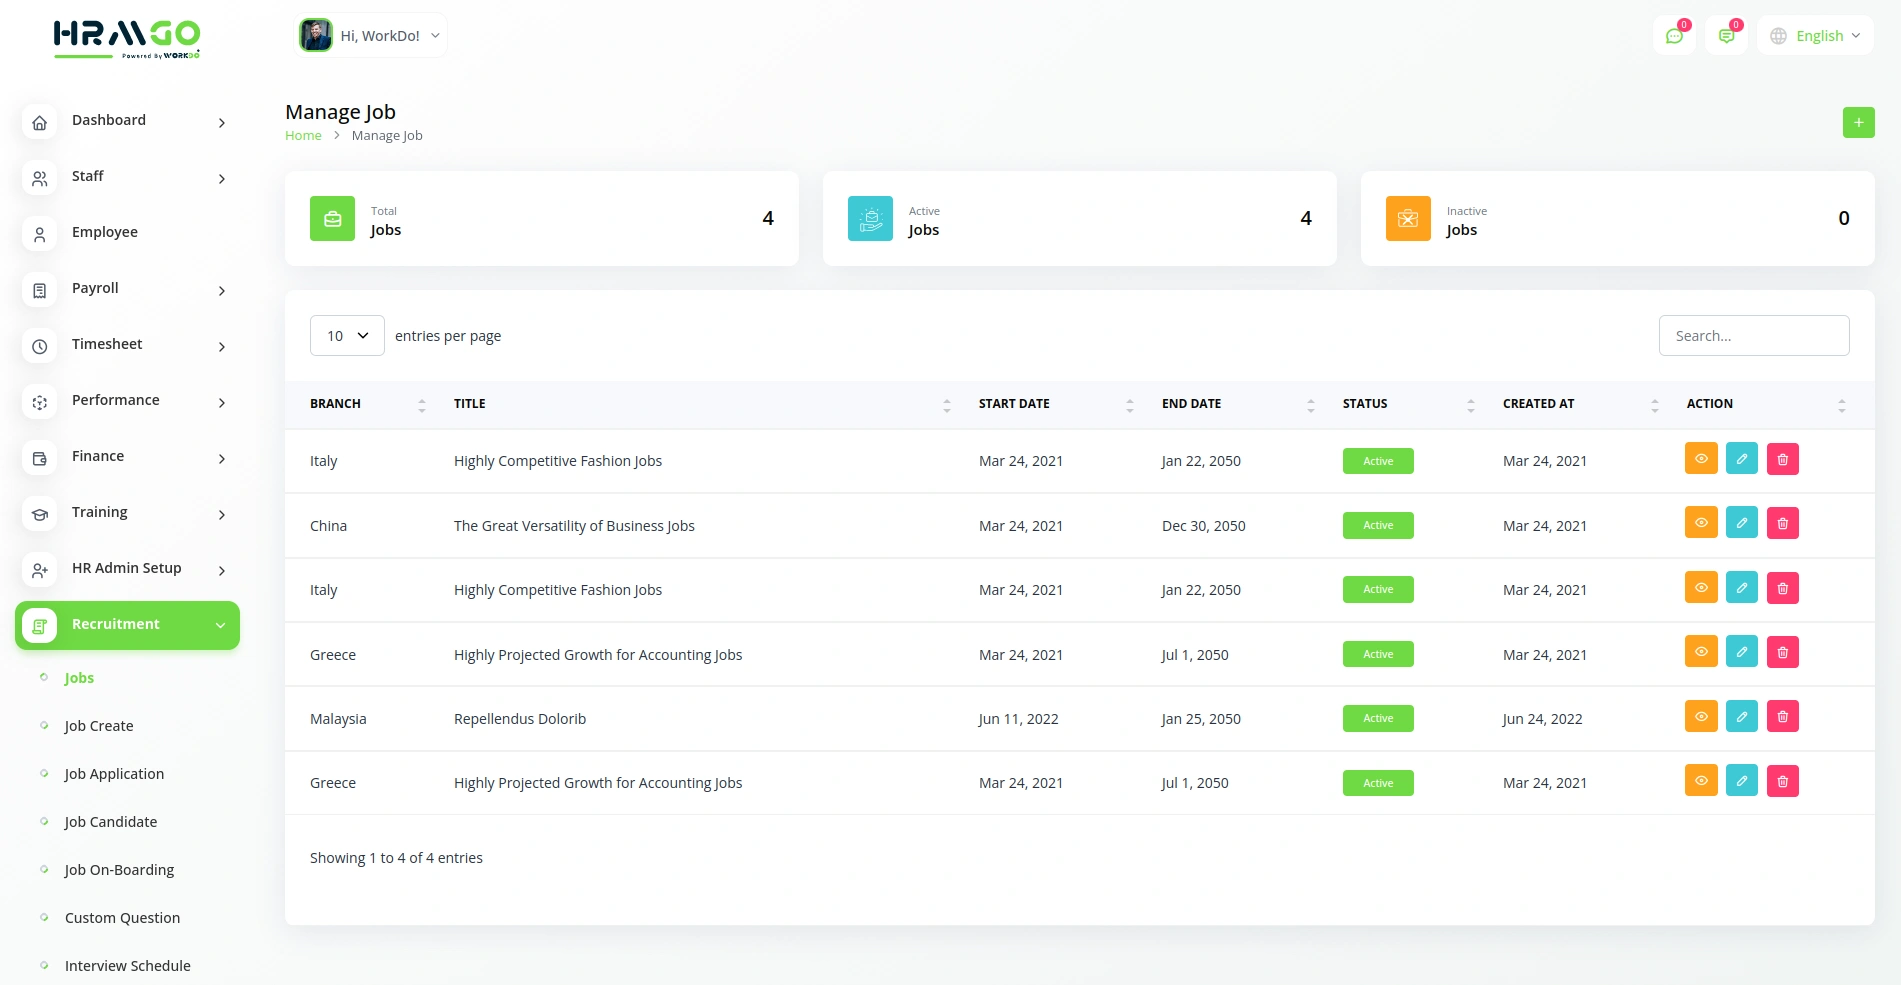View the first Italy fashion job details

(x=1700, y=459)
